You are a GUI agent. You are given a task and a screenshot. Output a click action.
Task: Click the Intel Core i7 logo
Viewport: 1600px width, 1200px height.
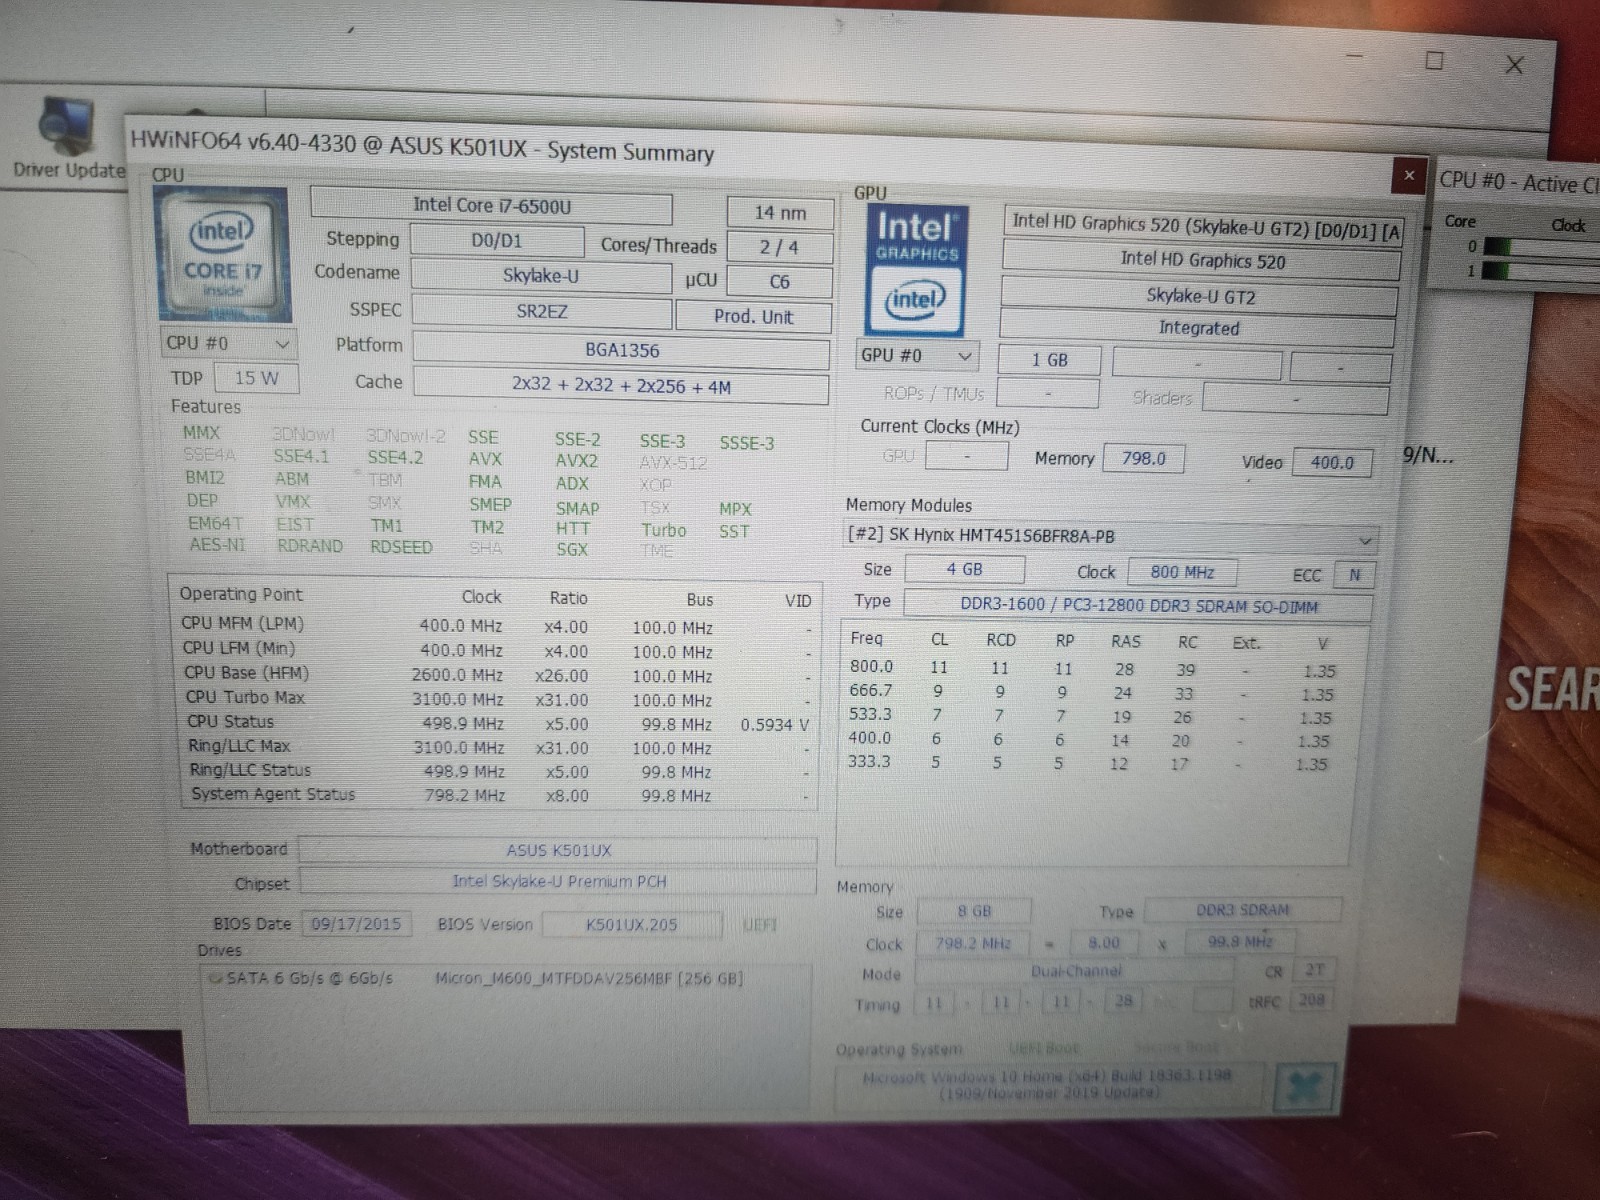pyautogui.click(x=222, y=255)
